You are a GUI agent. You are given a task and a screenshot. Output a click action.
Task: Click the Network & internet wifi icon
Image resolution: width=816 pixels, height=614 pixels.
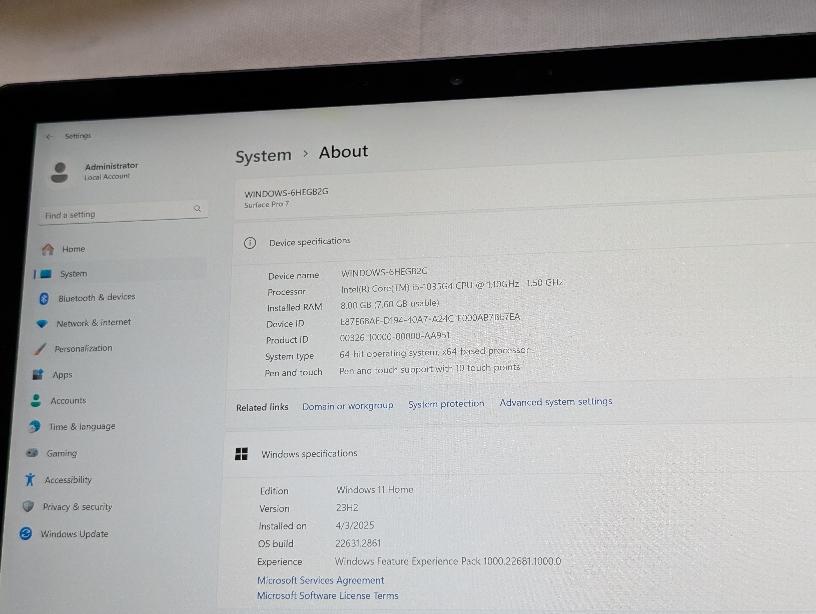pos(41,324)
